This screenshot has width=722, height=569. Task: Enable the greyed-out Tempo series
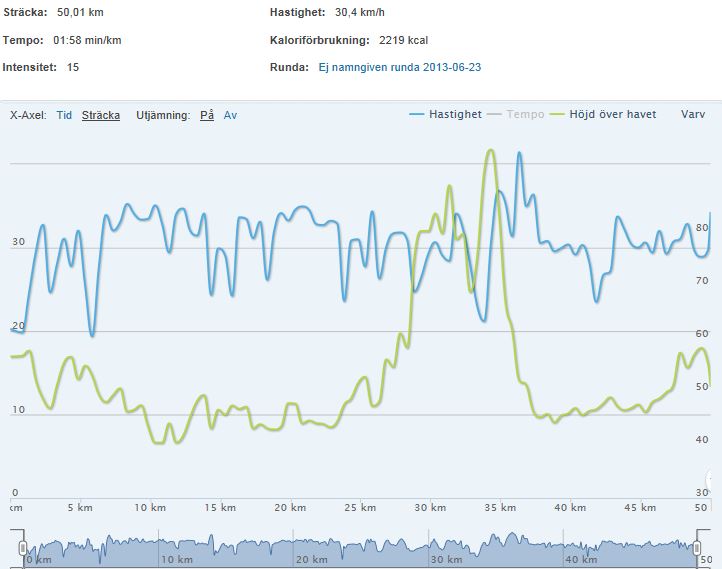pos(525,115)
